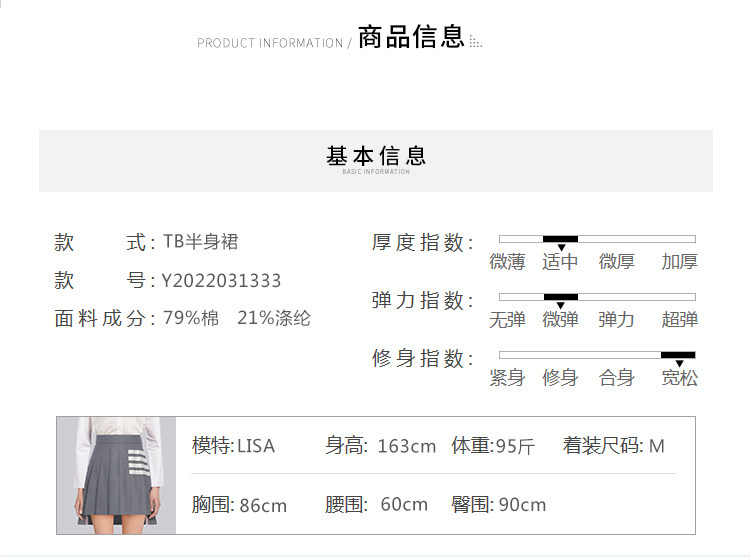
Task: Click the waist value 60cm
Action: click(404, 504)
